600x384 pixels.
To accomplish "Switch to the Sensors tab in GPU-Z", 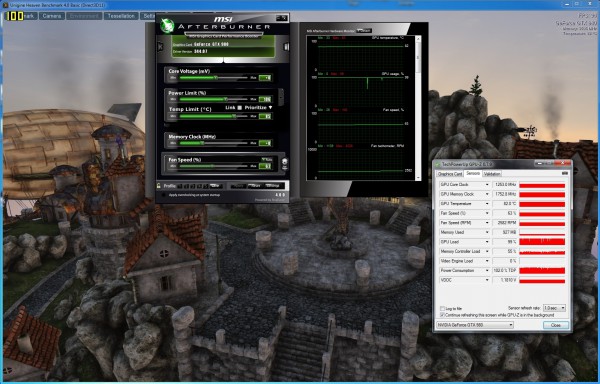I will pos(473,174).
